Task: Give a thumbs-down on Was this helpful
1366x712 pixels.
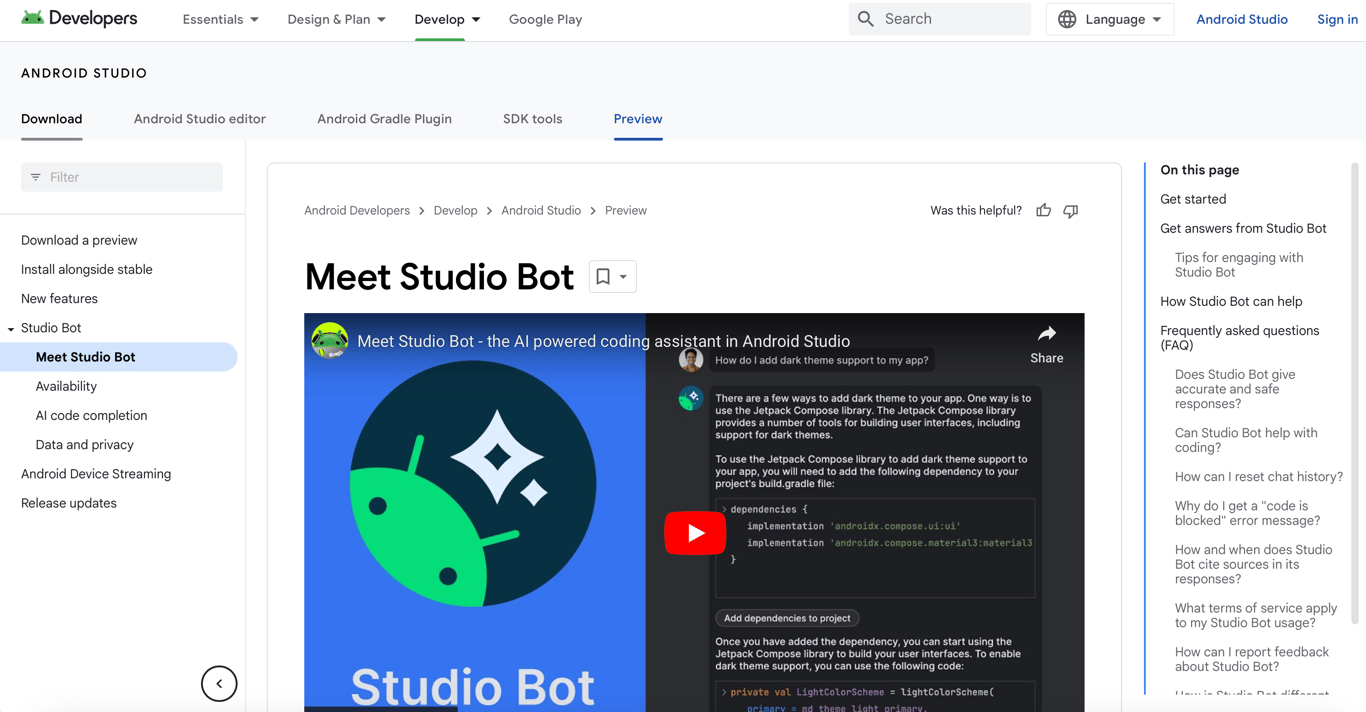Action: (1070, 210)
